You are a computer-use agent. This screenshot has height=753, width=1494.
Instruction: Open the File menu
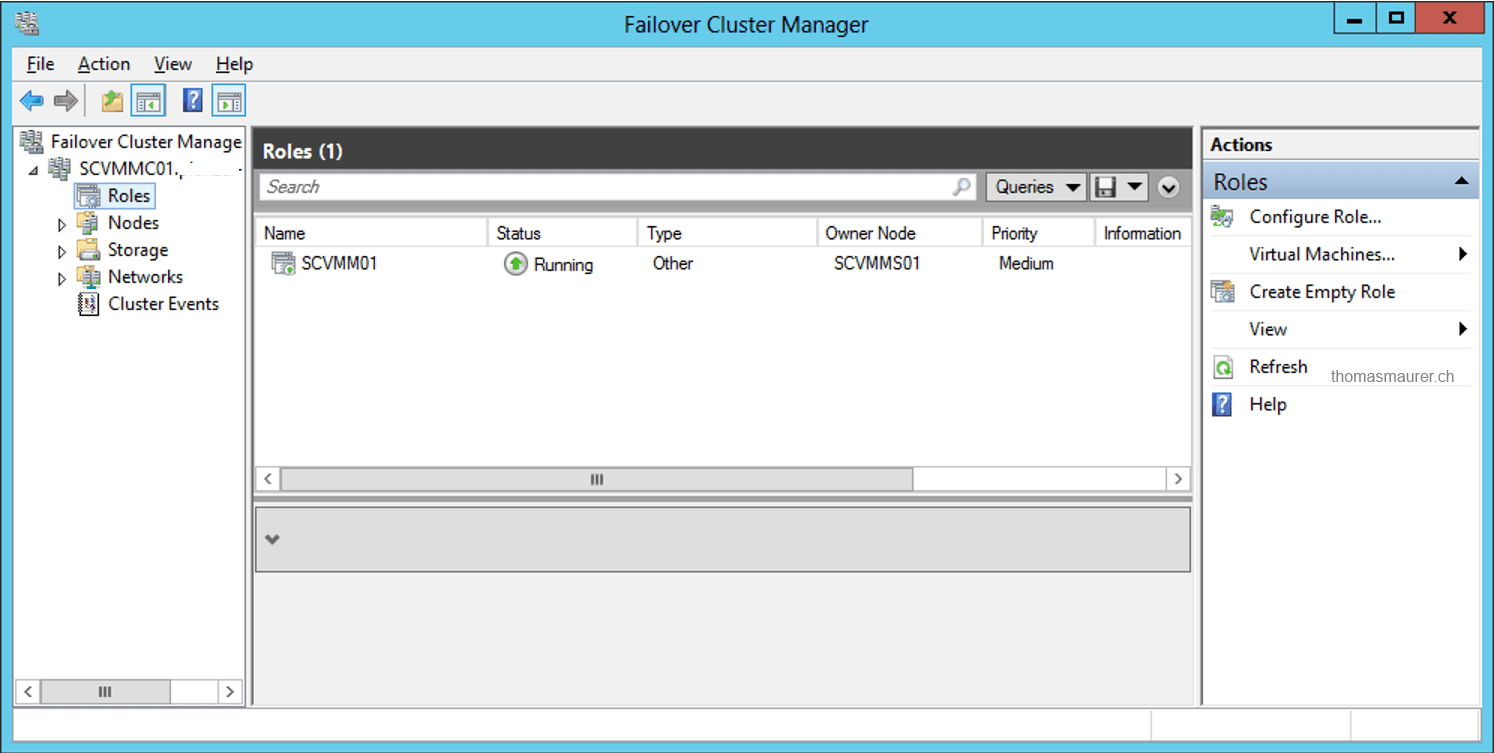41,64
